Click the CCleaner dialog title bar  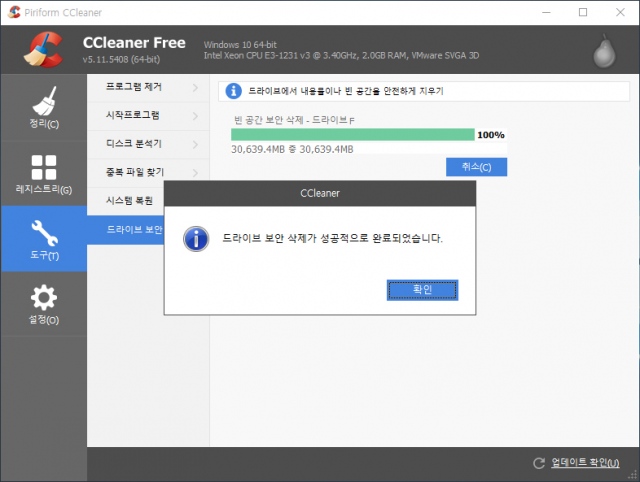[320, 193]
